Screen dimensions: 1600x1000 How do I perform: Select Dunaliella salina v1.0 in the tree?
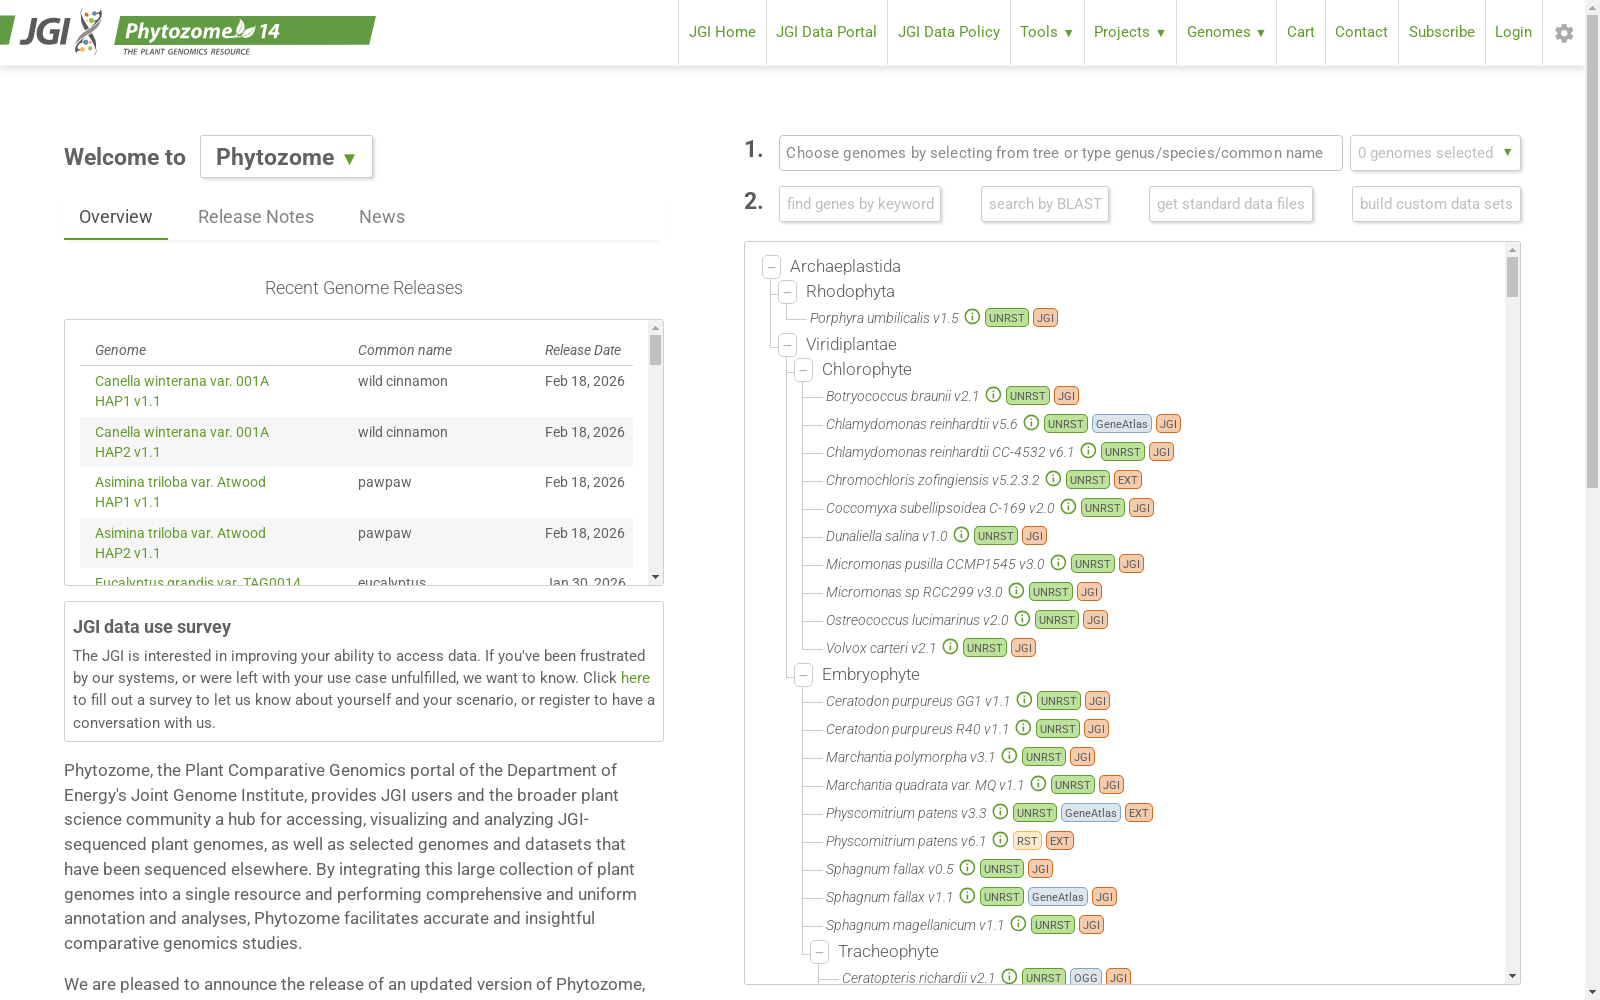(887, 536)
